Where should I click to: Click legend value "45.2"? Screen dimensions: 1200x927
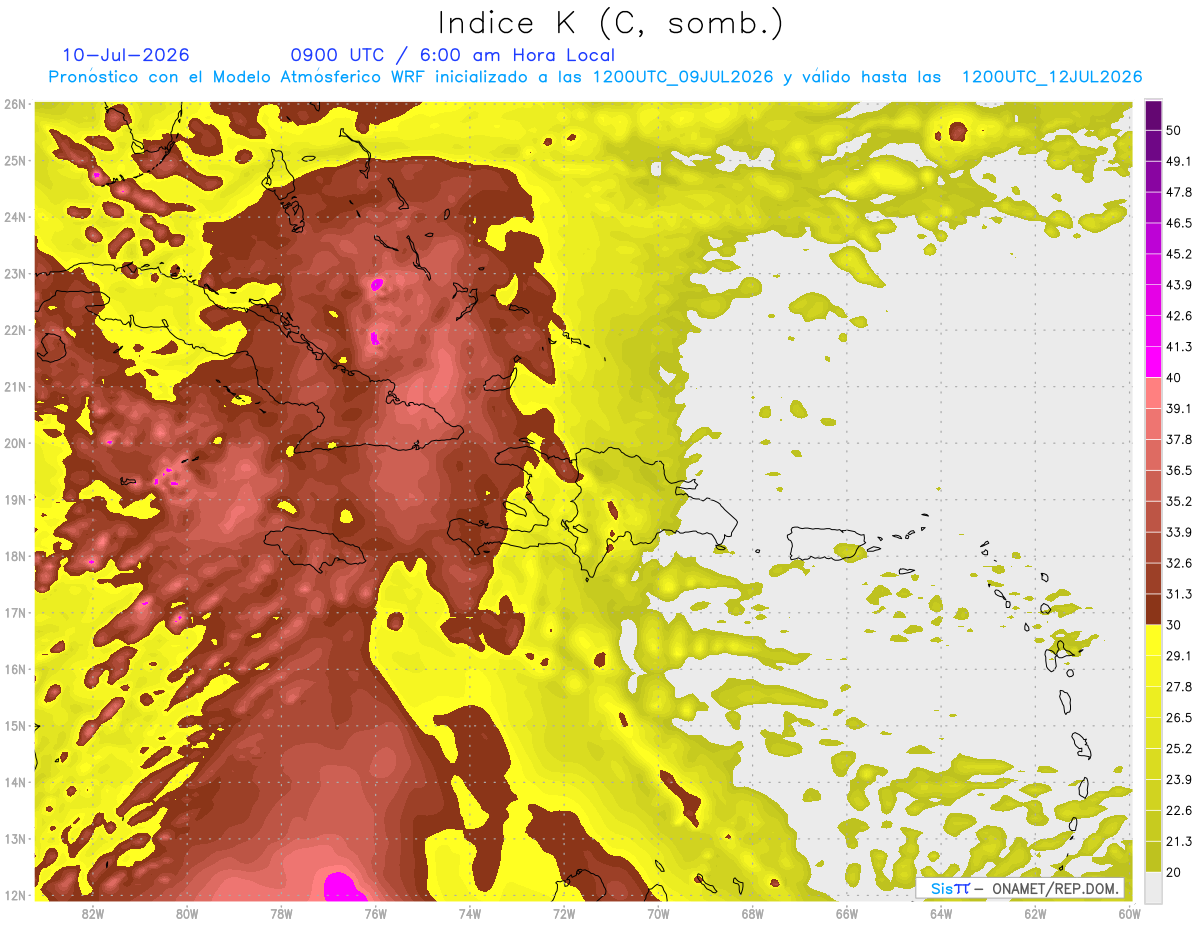click(1178, 254)
